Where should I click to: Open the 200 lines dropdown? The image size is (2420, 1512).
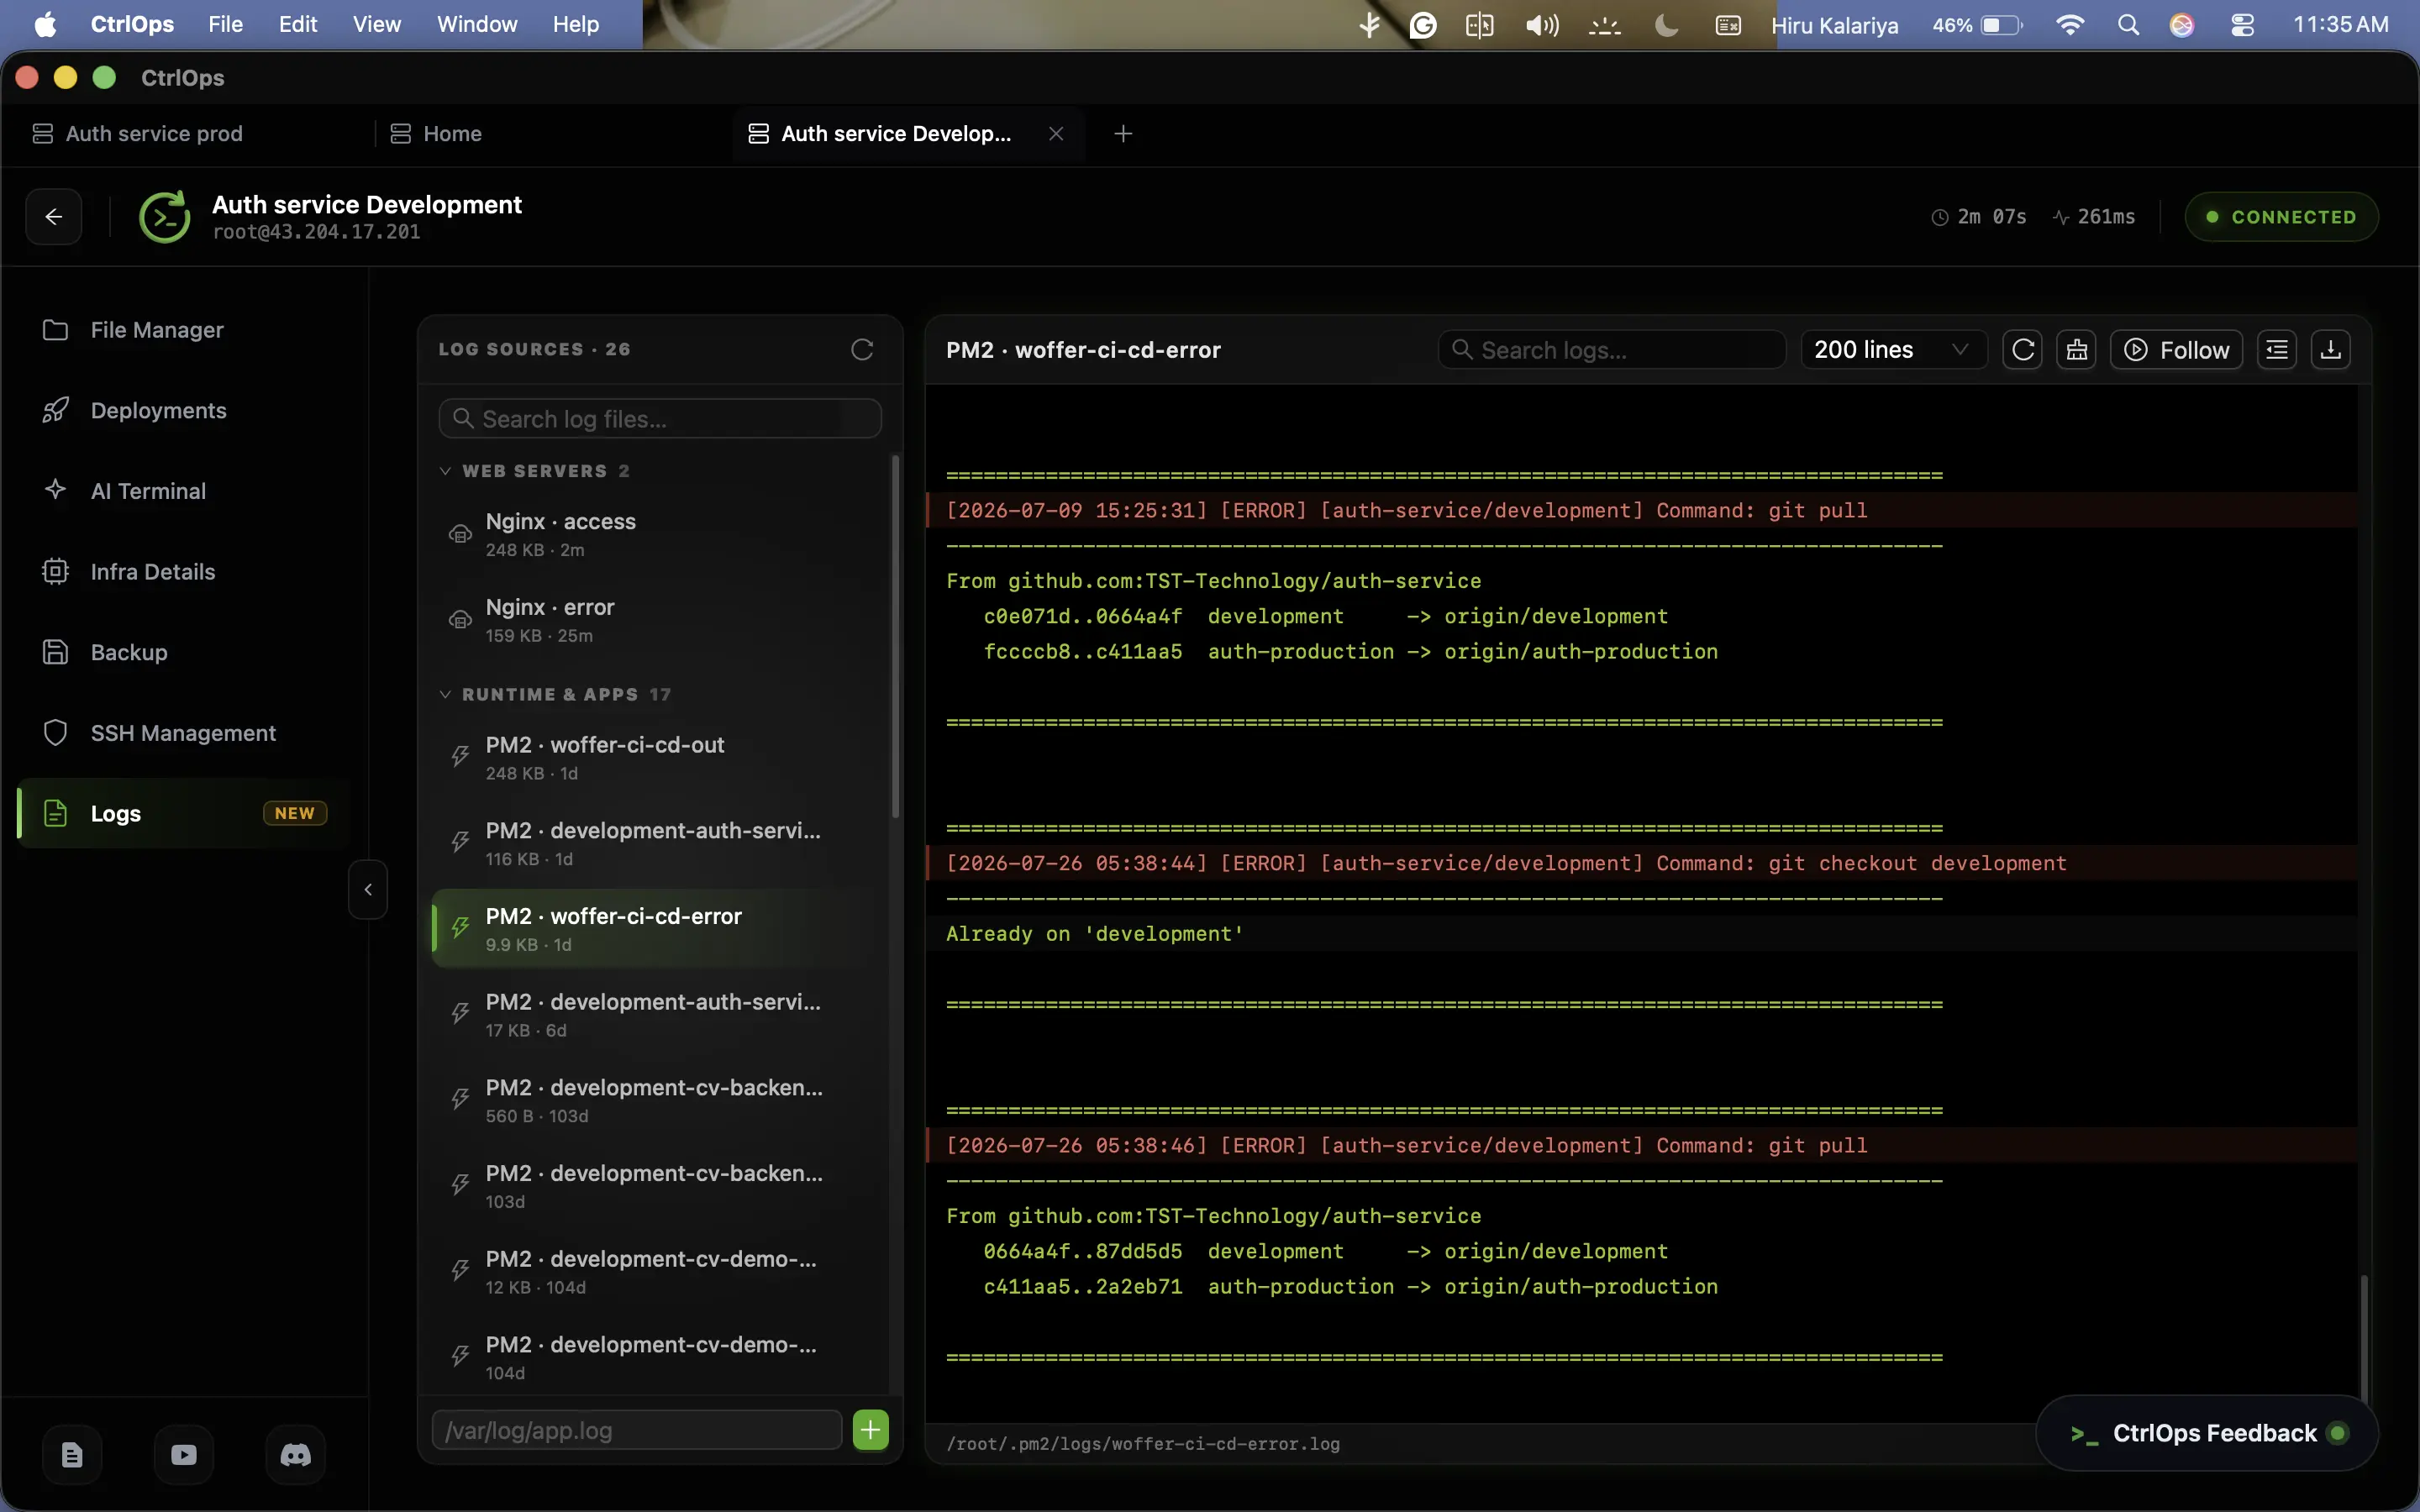(1892, 350)
